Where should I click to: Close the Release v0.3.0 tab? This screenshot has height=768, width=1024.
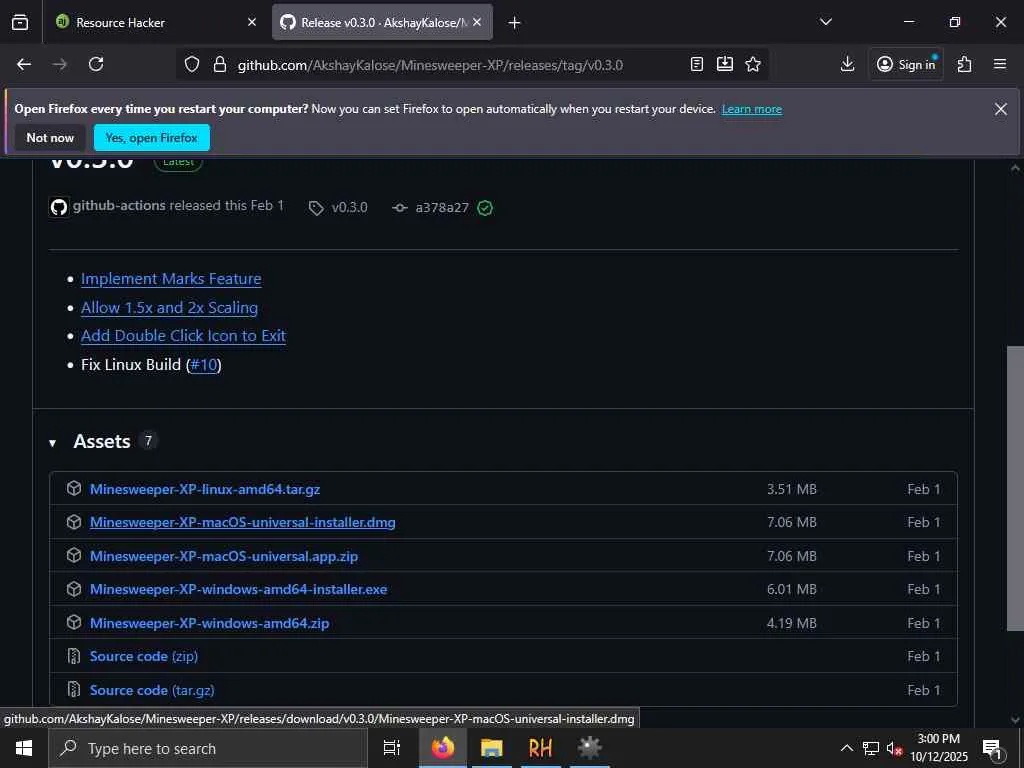pos(477,22)
